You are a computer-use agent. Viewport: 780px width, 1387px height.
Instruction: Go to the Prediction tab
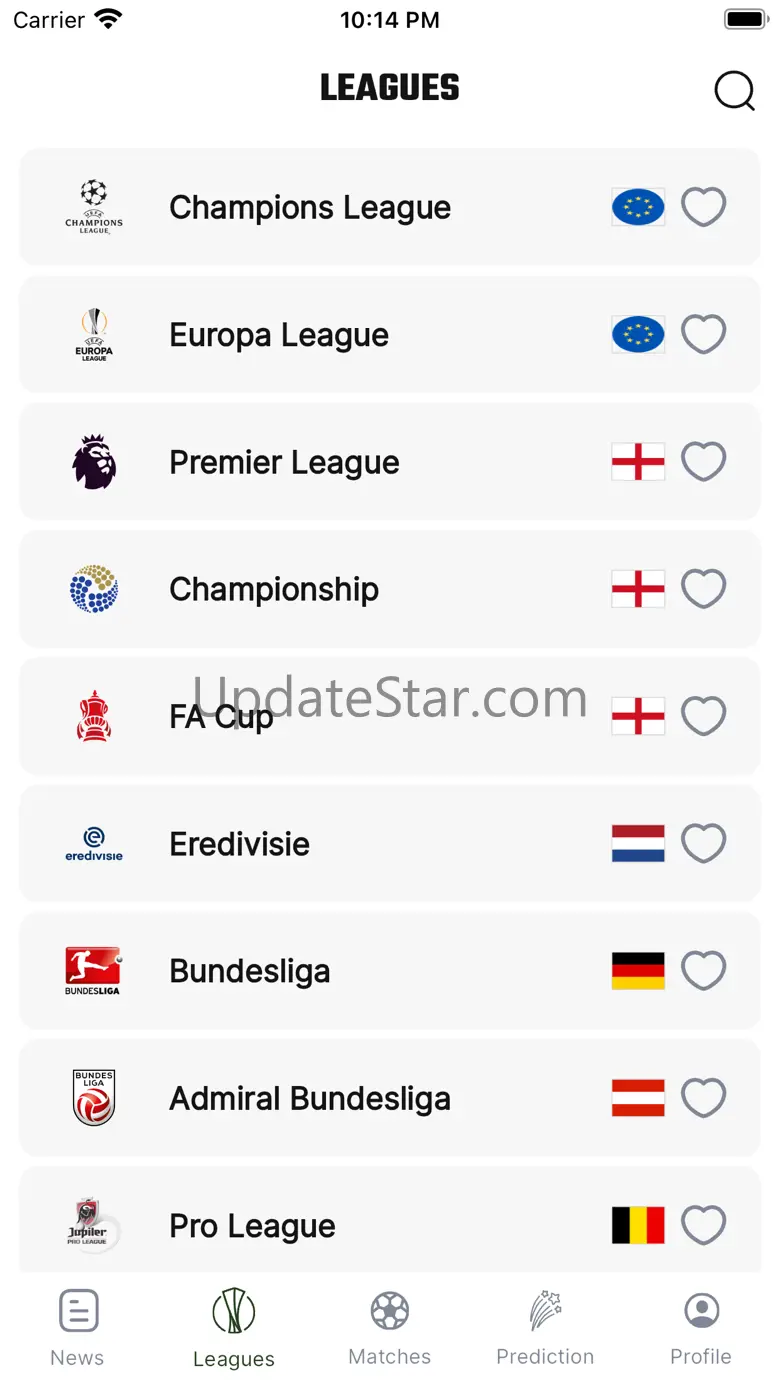pos(545,1327)
